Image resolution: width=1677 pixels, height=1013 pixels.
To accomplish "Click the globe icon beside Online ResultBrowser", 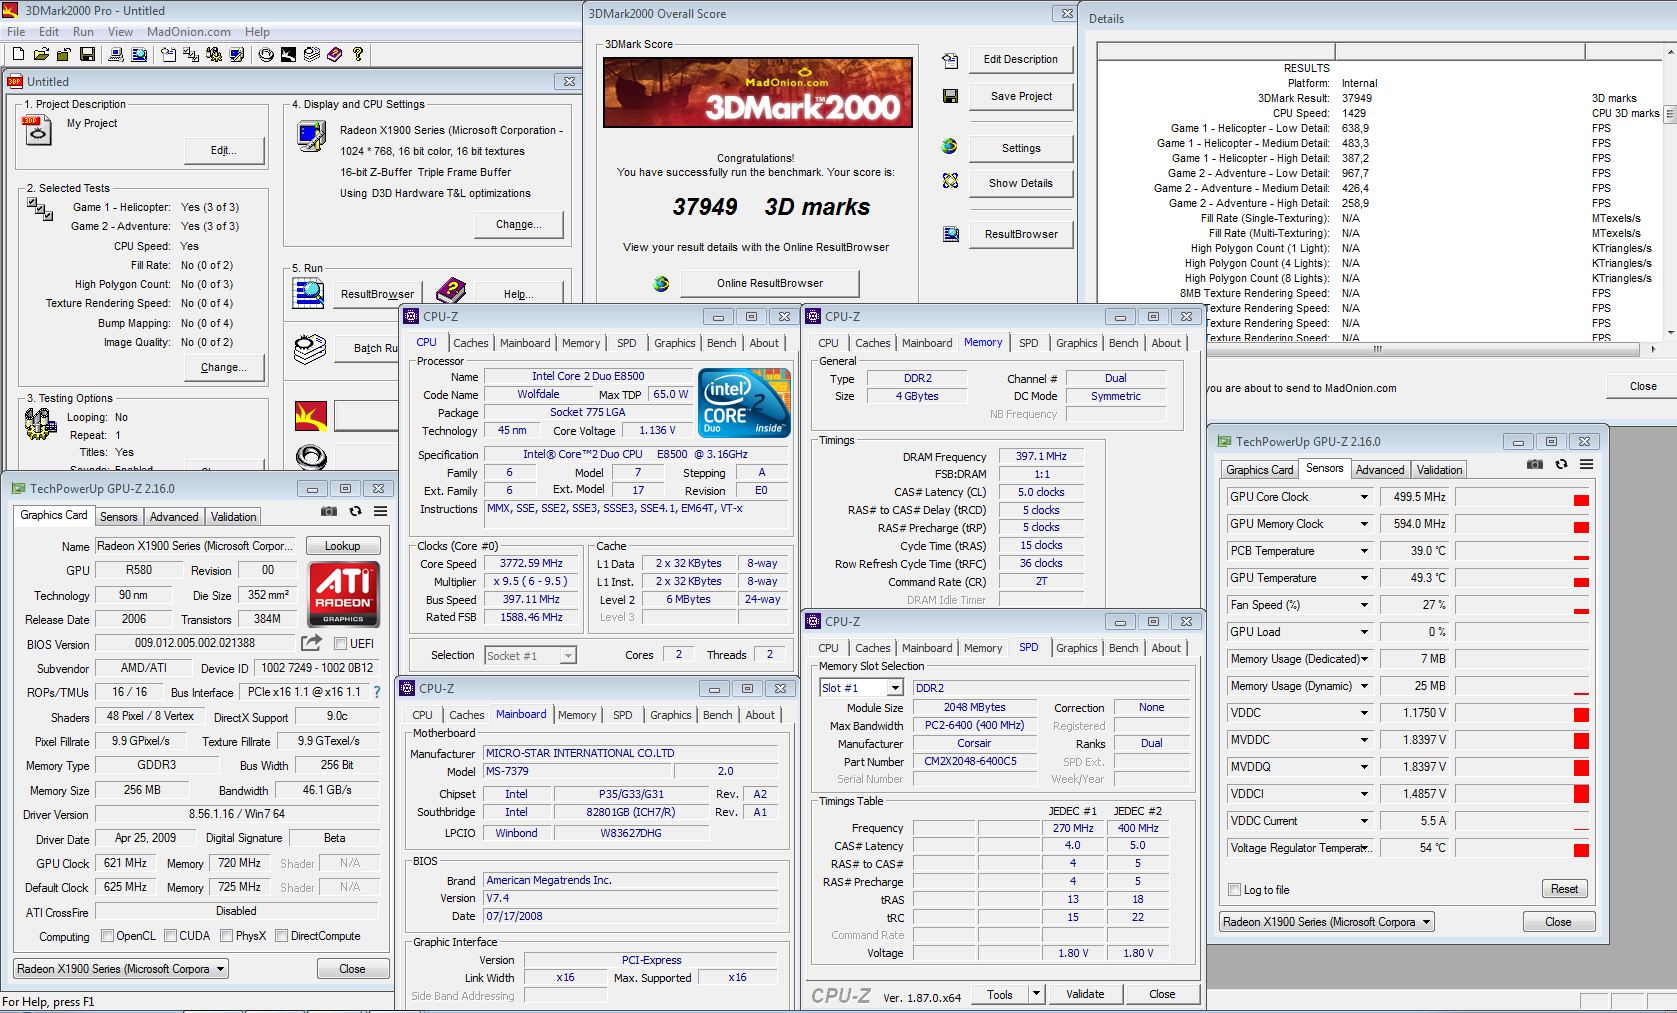I will pos(661,284).
